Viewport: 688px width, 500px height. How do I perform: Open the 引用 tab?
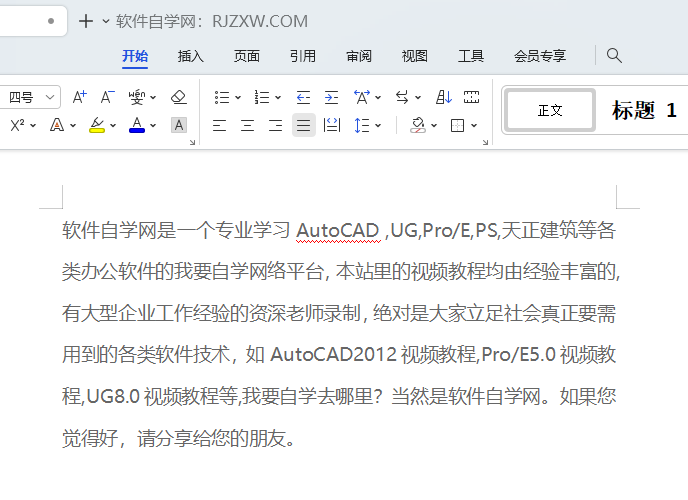click(303, 56)
